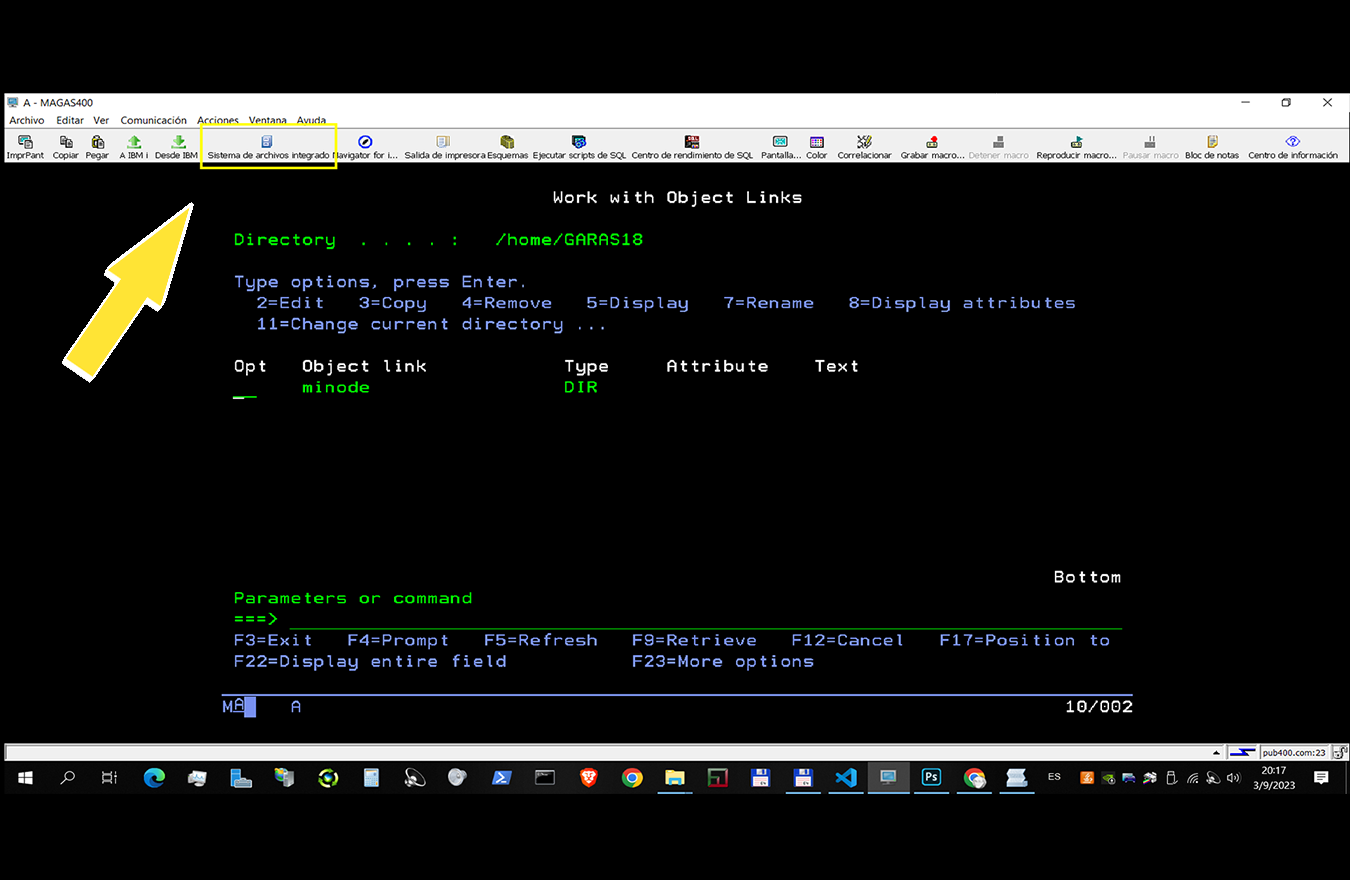Click Reproducir macro icon

(x=1076, y=146)
